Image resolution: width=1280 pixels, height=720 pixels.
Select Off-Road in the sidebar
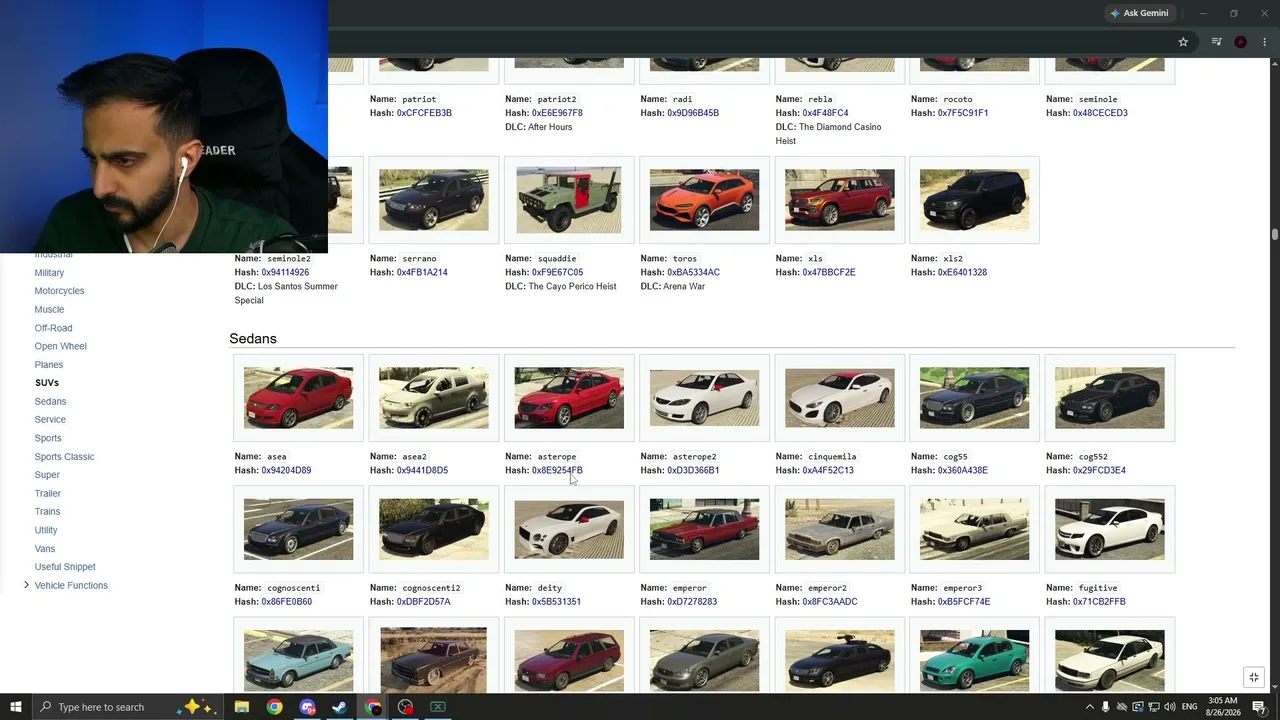point(53,328)
